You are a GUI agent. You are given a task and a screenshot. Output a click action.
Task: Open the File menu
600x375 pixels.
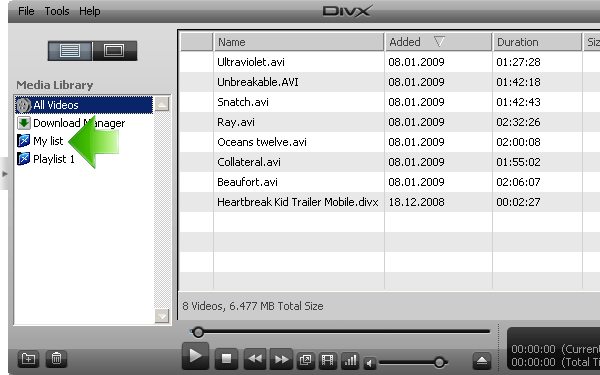coord(26,11)
